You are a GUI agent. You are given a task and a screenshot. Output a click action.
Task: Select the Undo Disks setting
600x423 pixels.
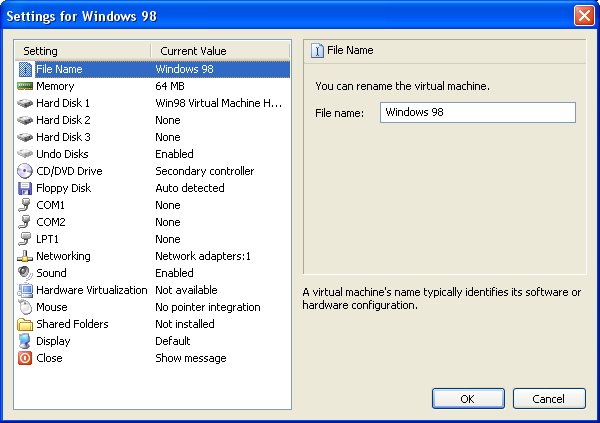[152, 154]
